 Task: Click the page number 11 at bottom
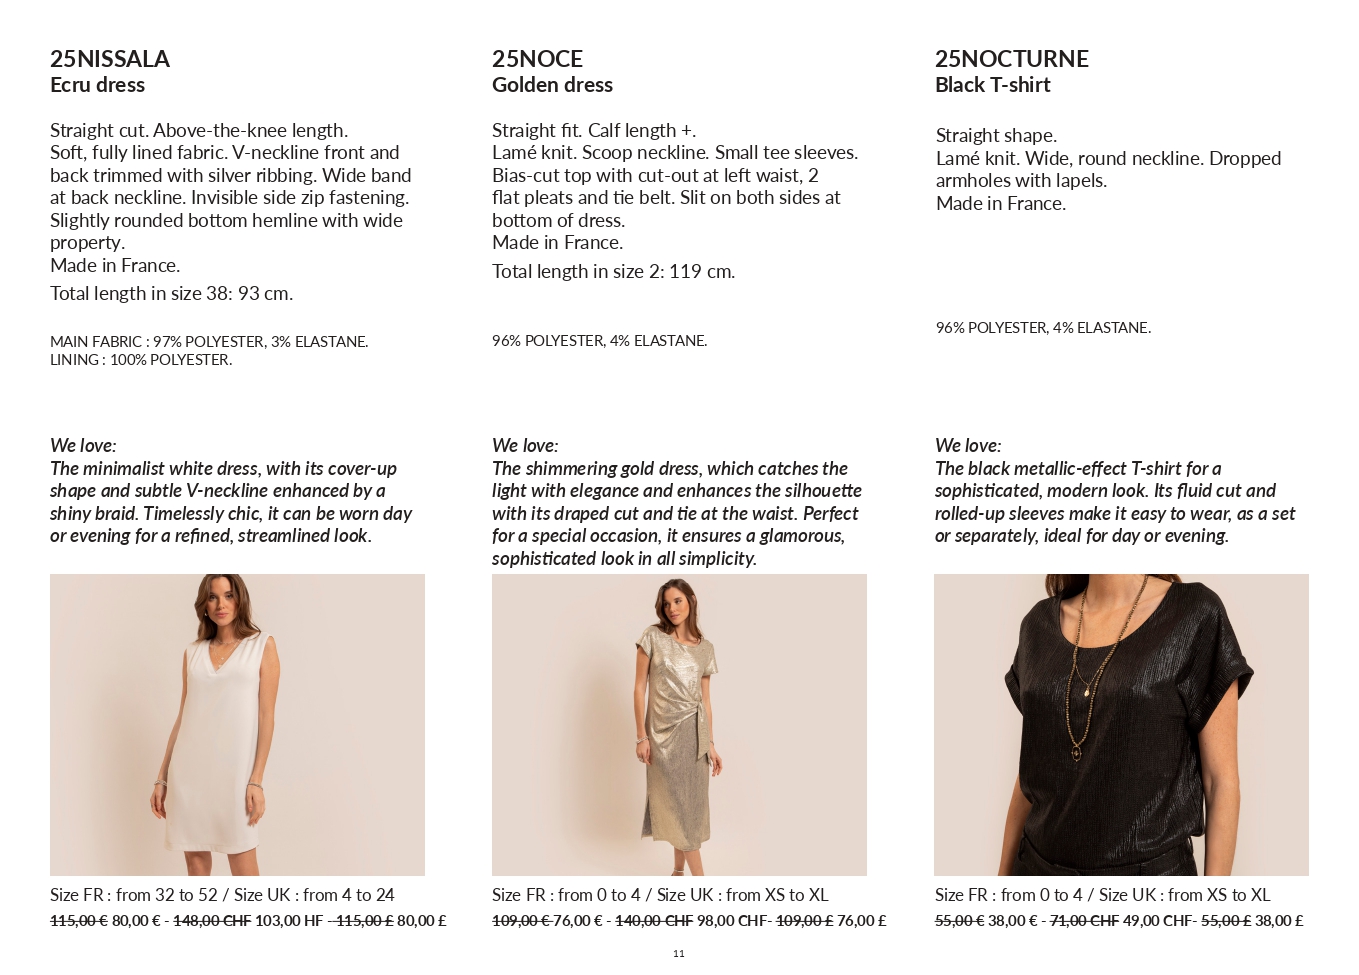pos(679,953)
